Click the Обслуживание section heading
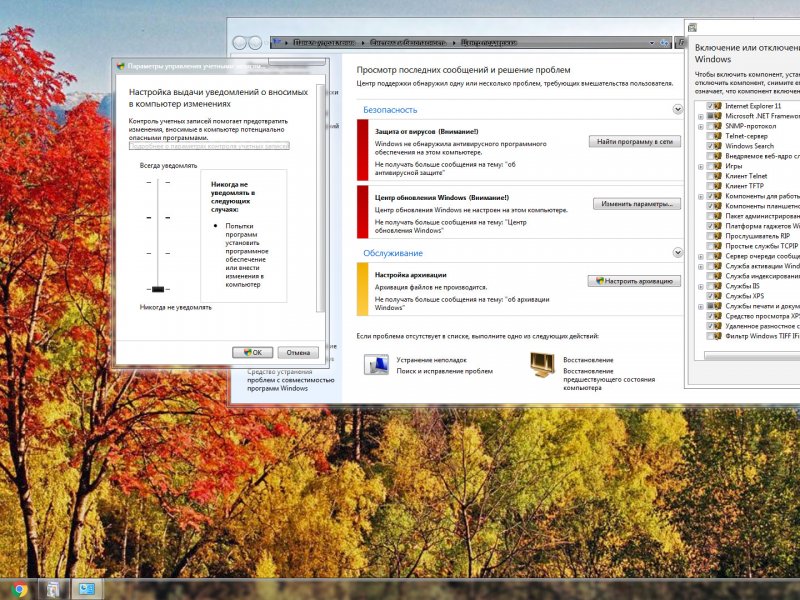This screenshot has height=600, width=800. 393,253
